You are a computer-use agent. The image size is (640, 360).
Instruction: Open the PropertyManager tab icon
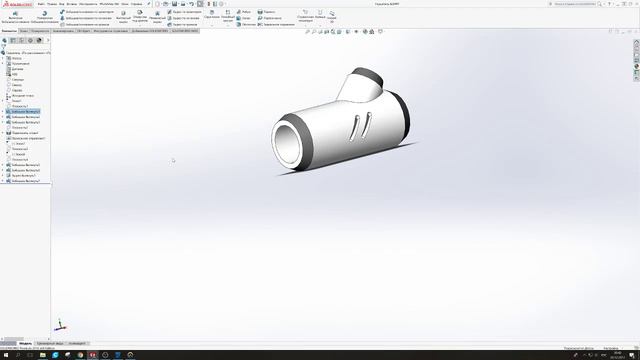point(13,40)
